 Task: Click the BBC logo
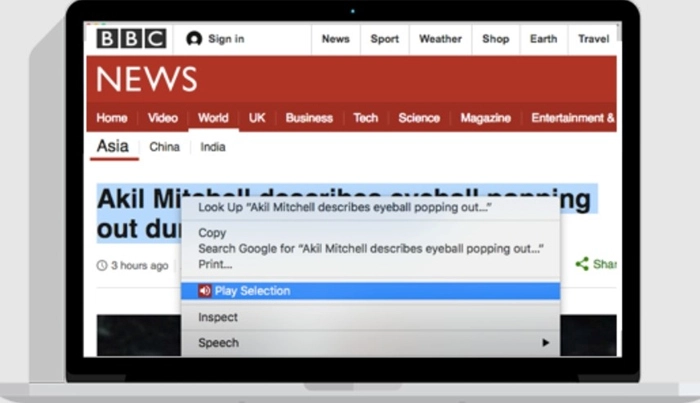(x=131, y=39)
